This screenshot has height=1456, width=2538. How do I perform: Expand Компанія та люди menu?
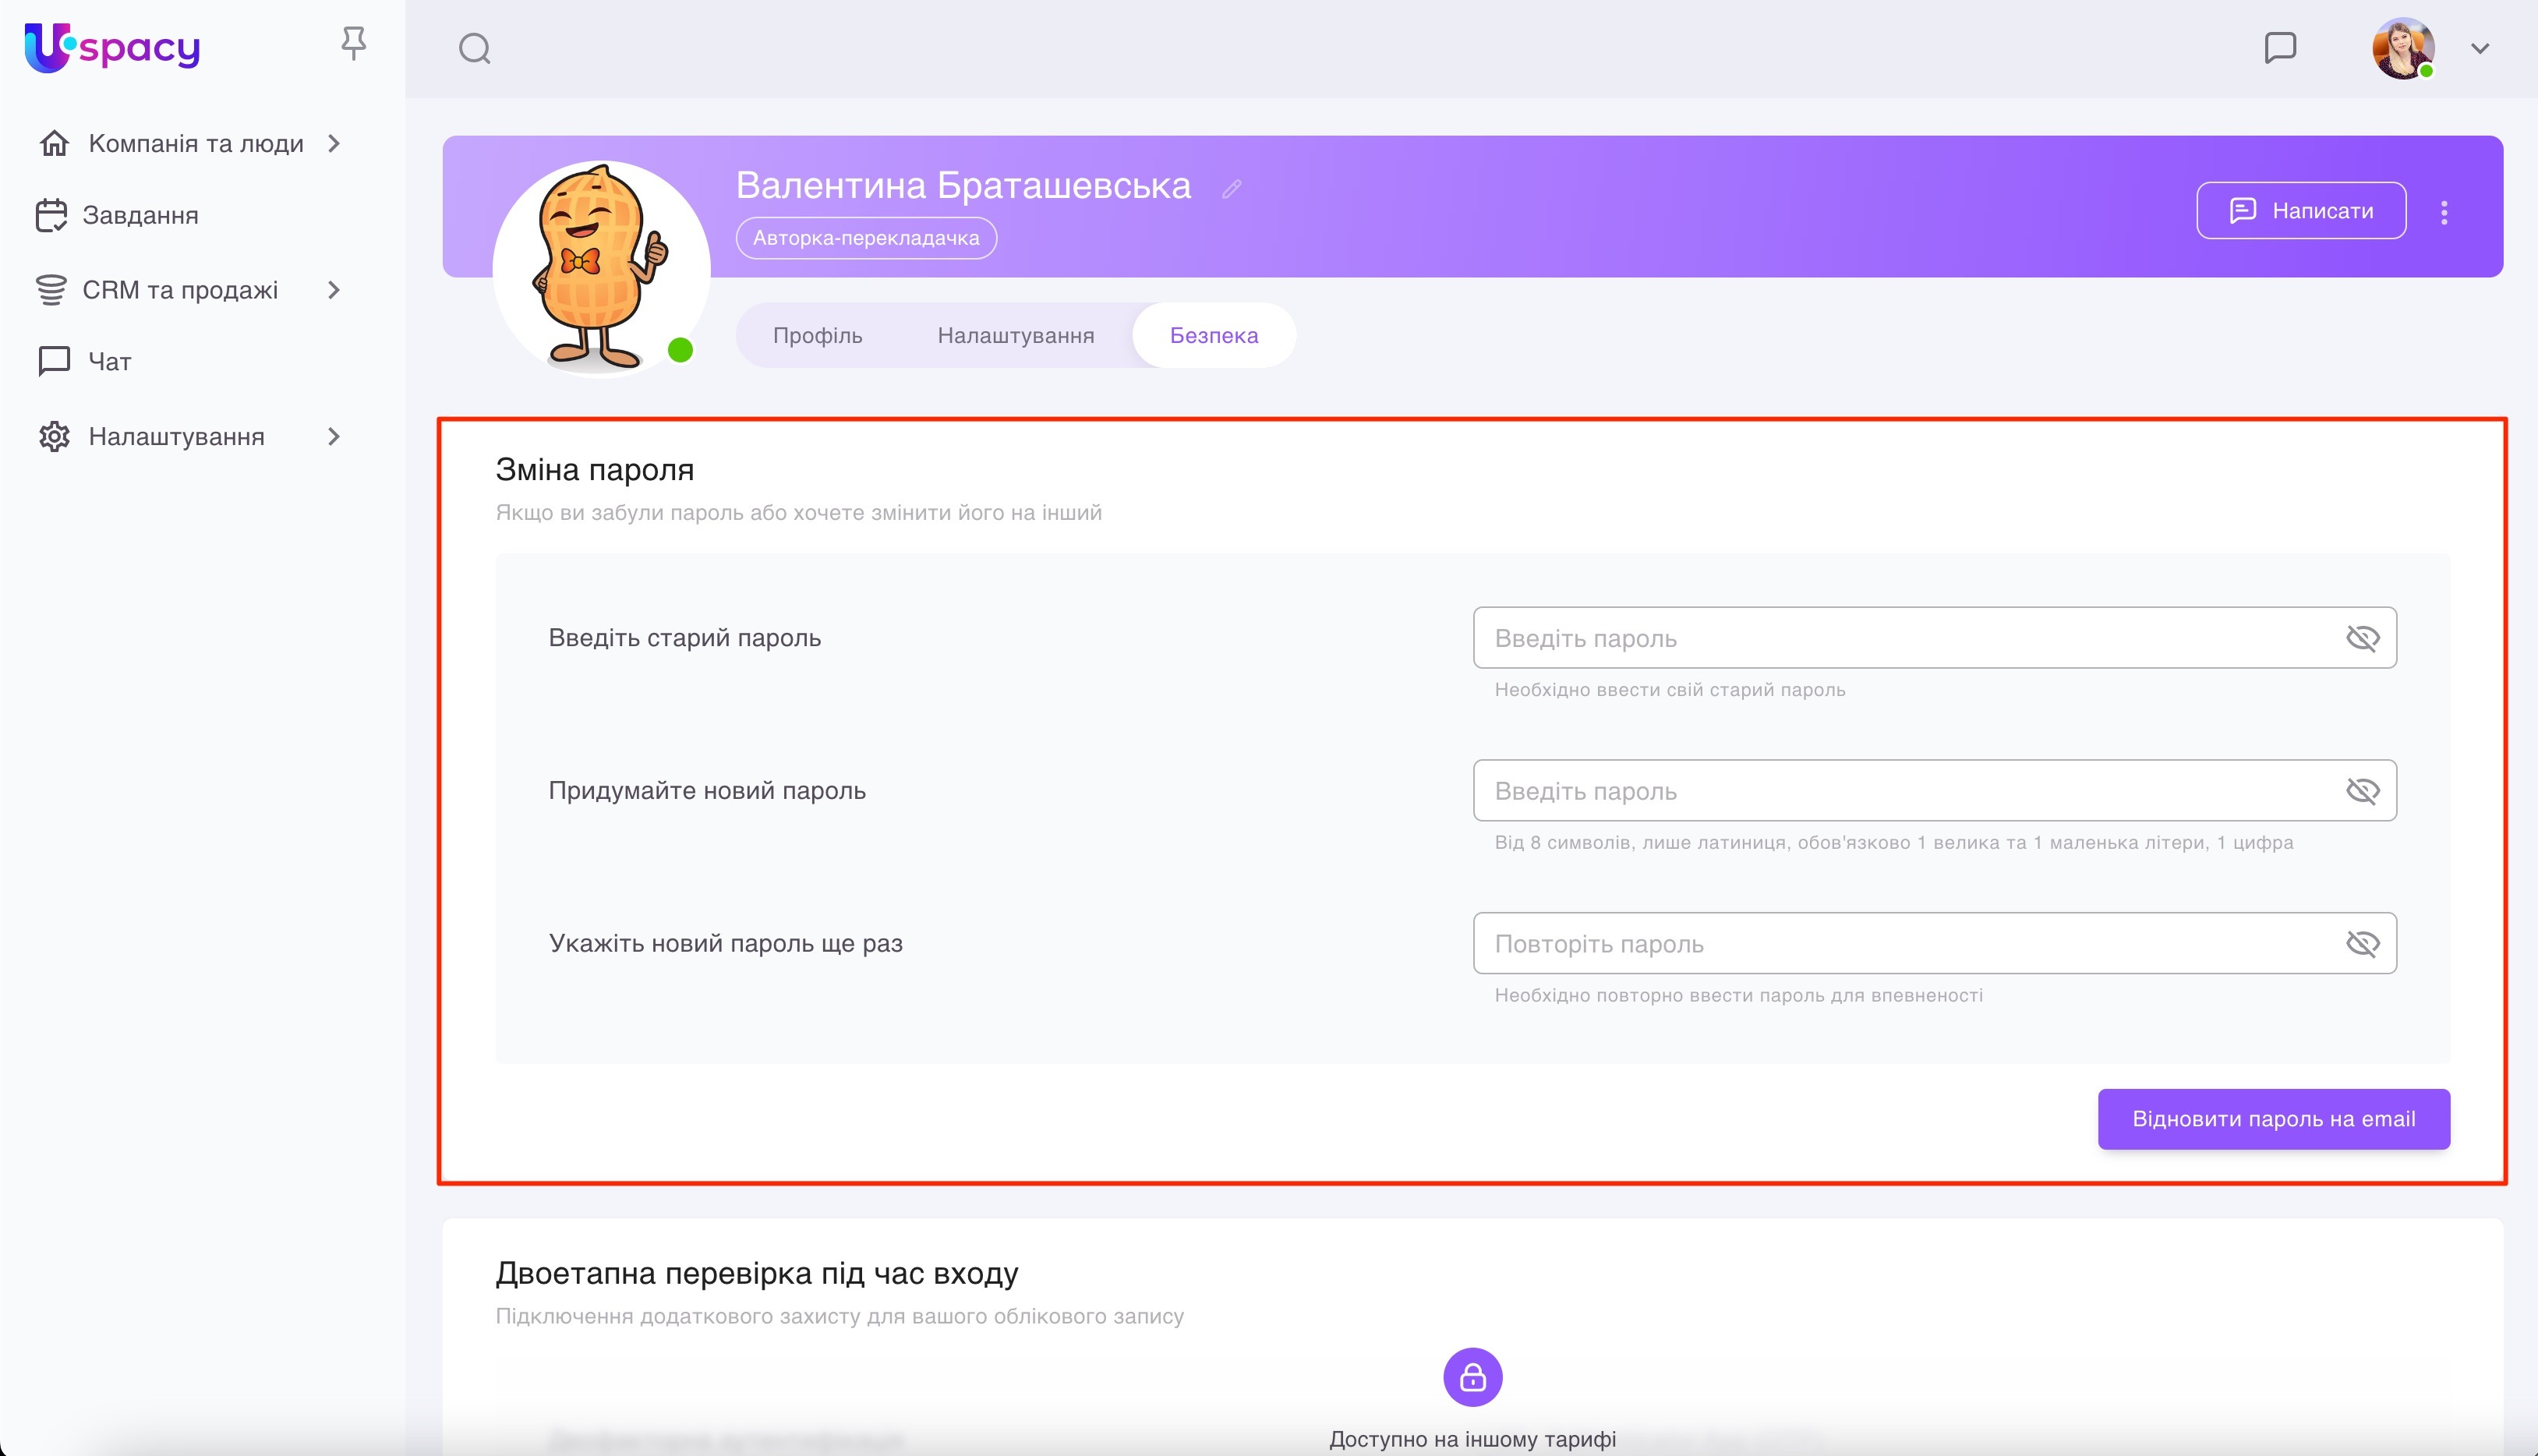click(334, 143)
